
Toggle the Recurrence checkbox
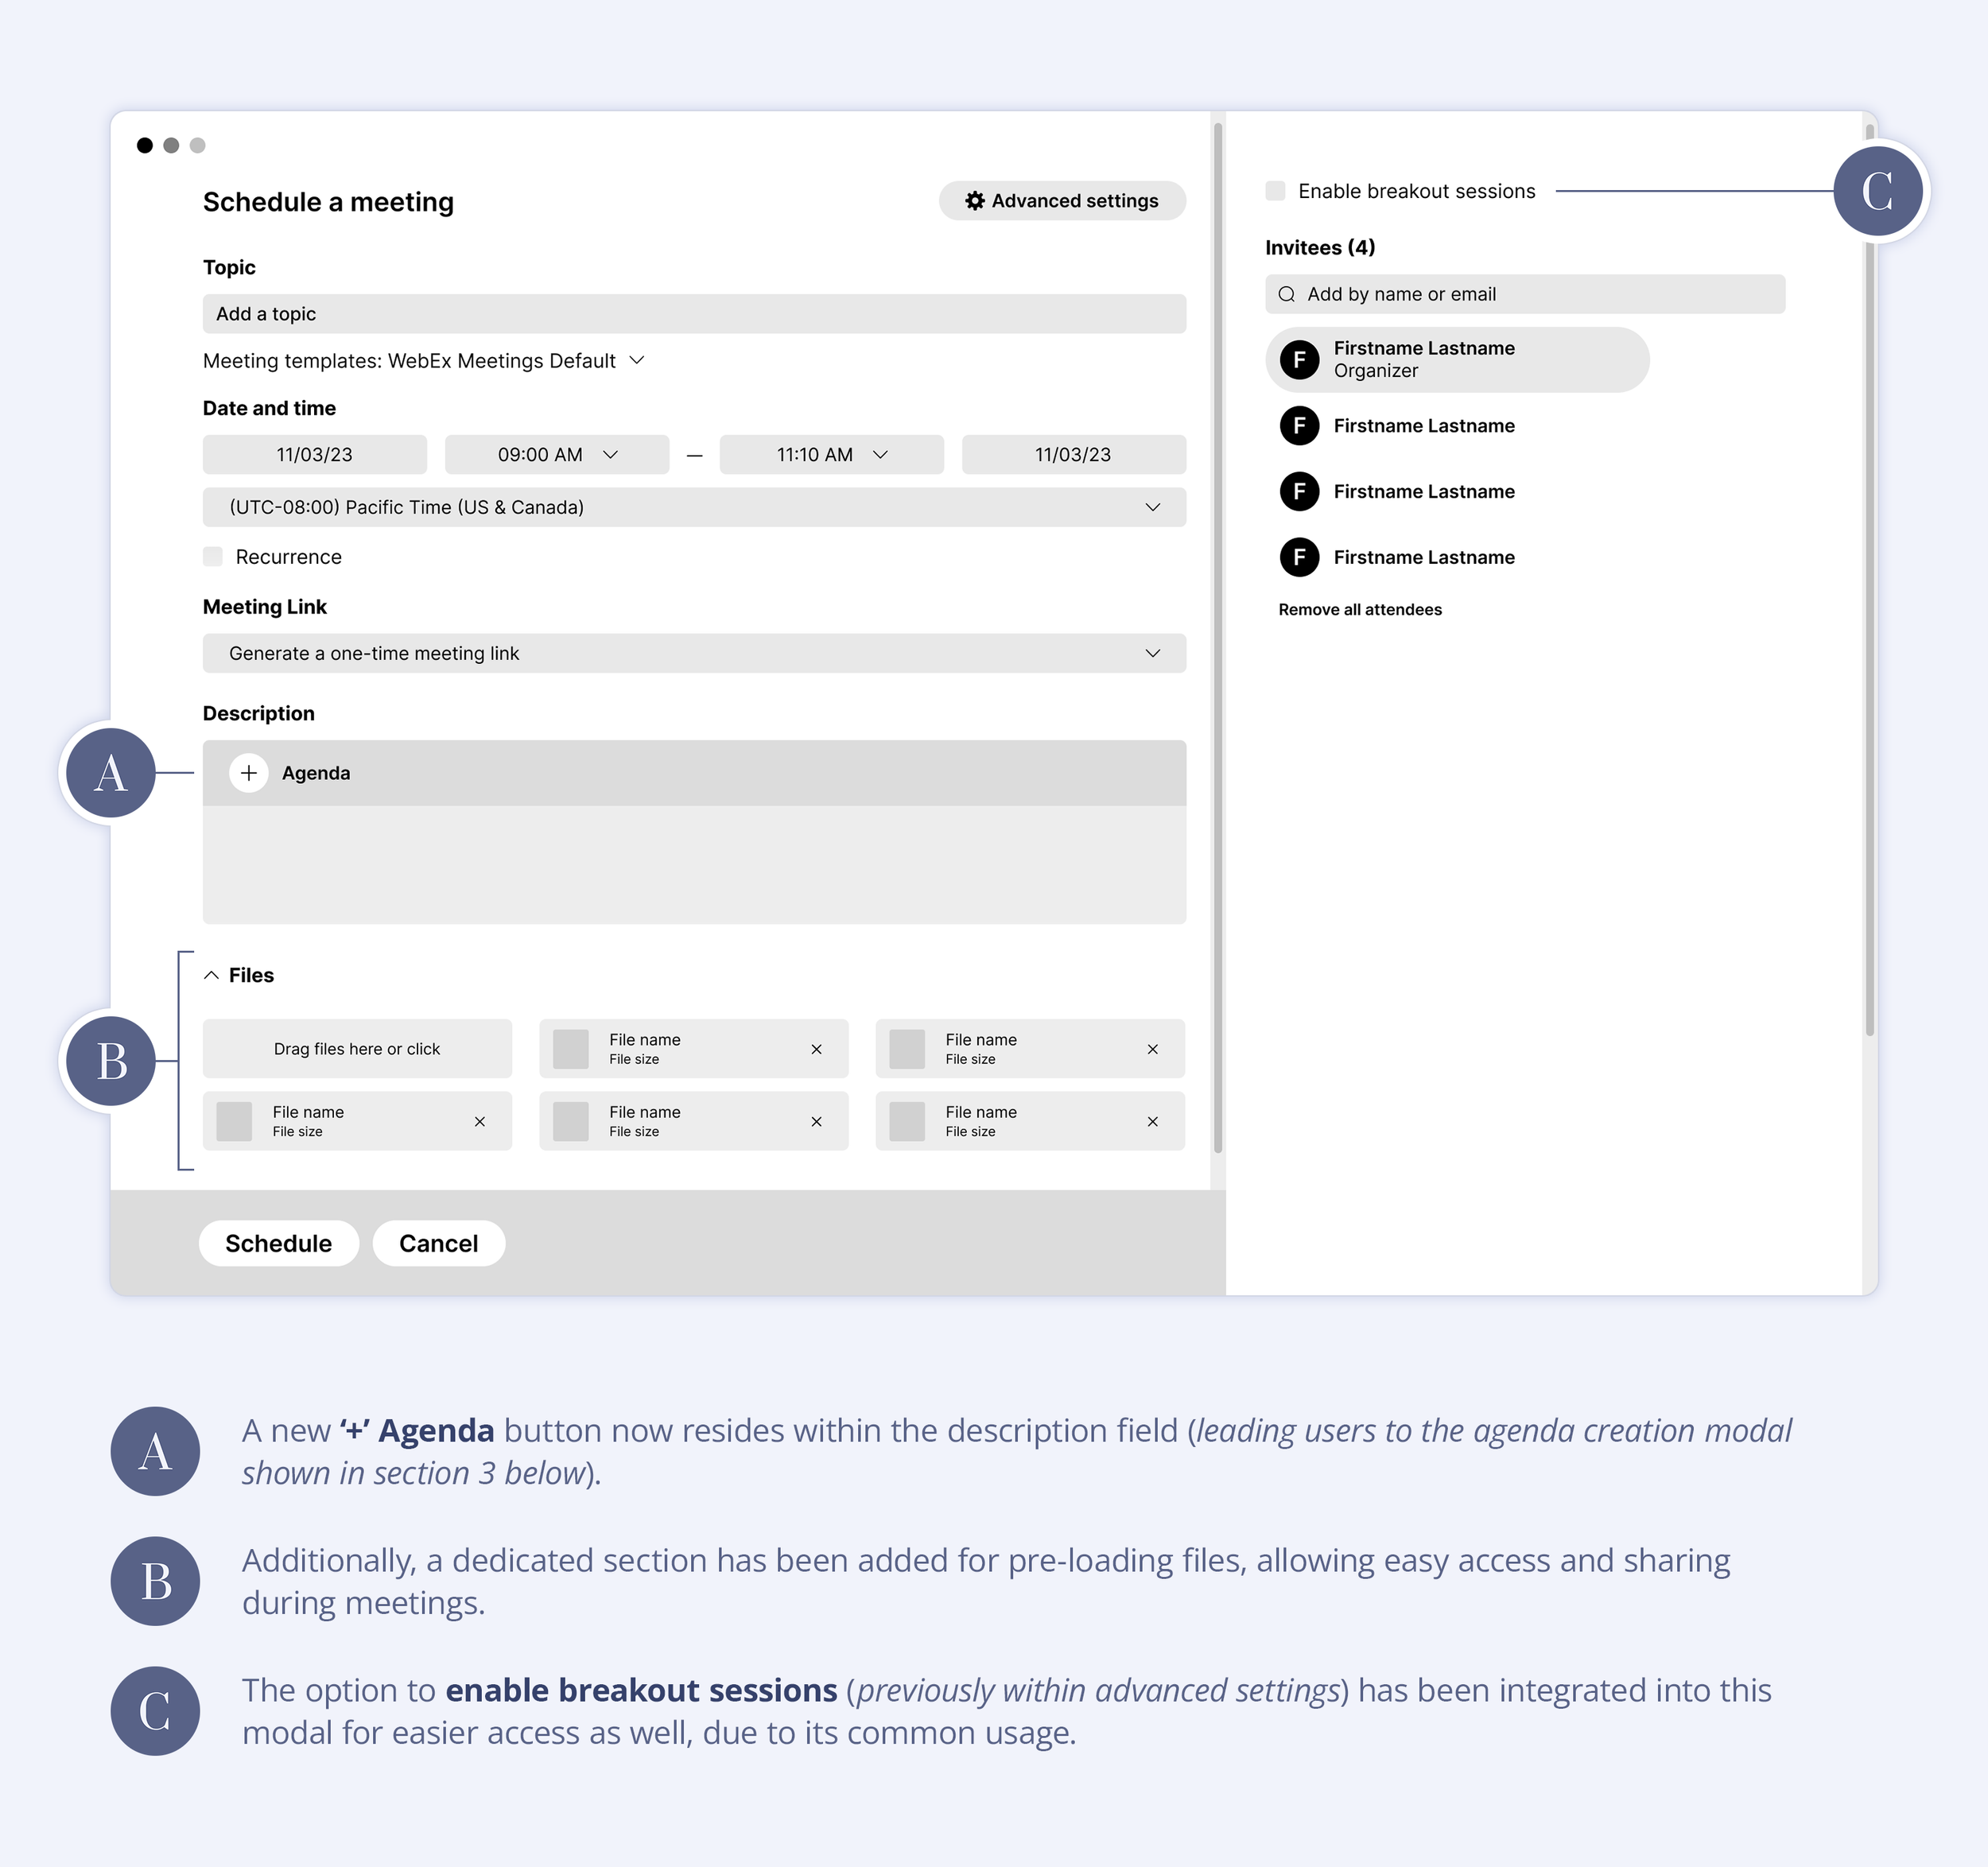click(213, 557)
